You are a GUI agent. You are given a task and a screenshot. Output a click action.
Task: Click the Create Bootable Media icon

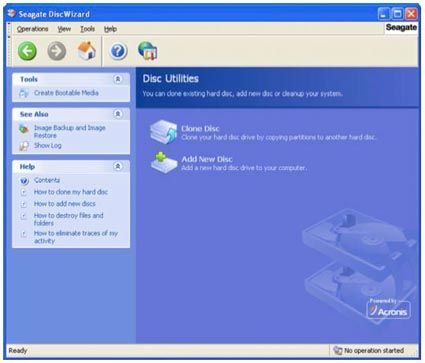click(24, 93)
